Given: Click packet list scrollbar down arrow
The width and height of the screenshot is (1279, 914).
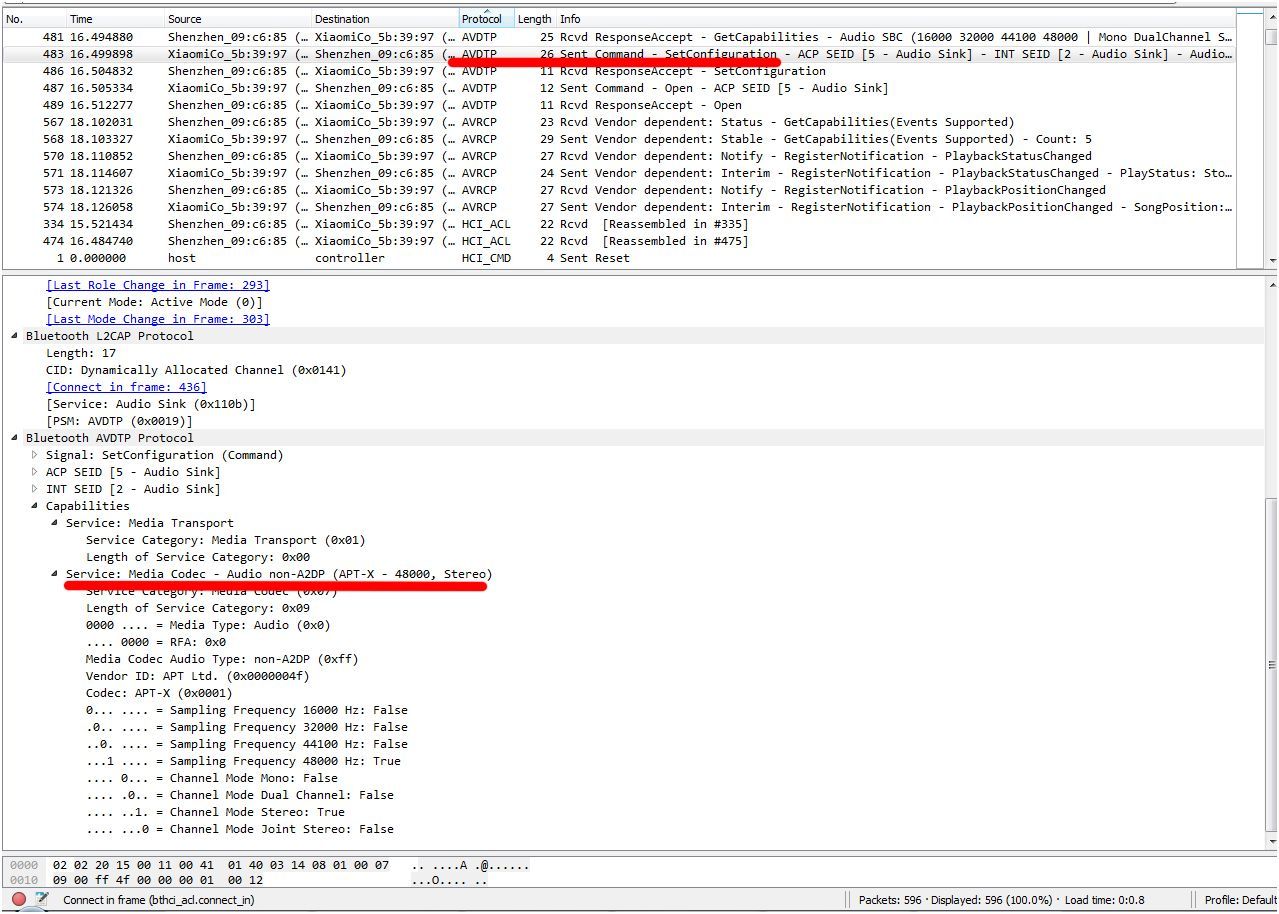Looking at the screenshot, I should pyautogui.click(x=1272, y=260).
